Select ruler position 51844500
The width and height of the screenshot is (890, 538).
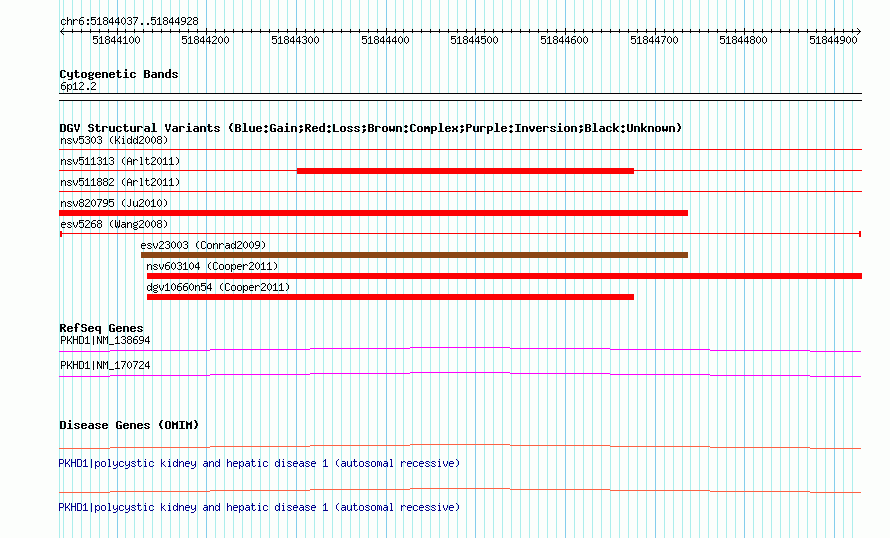point(474,40)
